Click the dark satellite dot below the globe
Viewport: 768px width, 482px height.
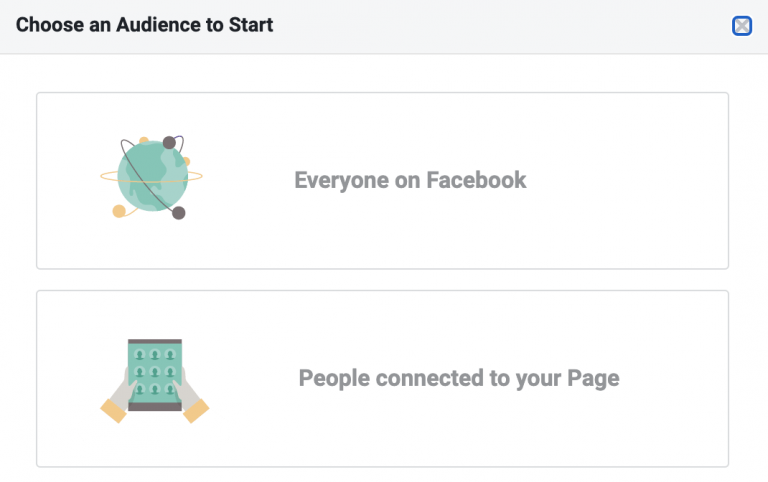pos(179,213)
